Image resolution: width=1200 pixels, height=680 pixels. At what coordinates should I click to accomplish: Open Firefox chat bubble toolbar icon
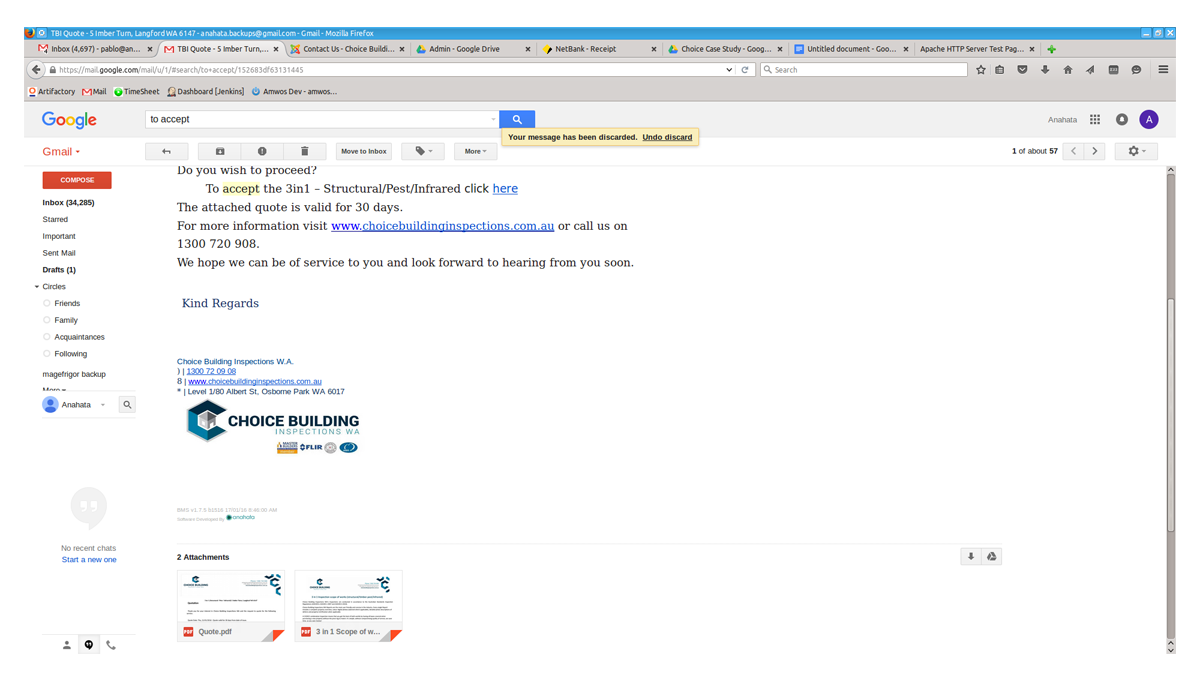(1136, 70)
